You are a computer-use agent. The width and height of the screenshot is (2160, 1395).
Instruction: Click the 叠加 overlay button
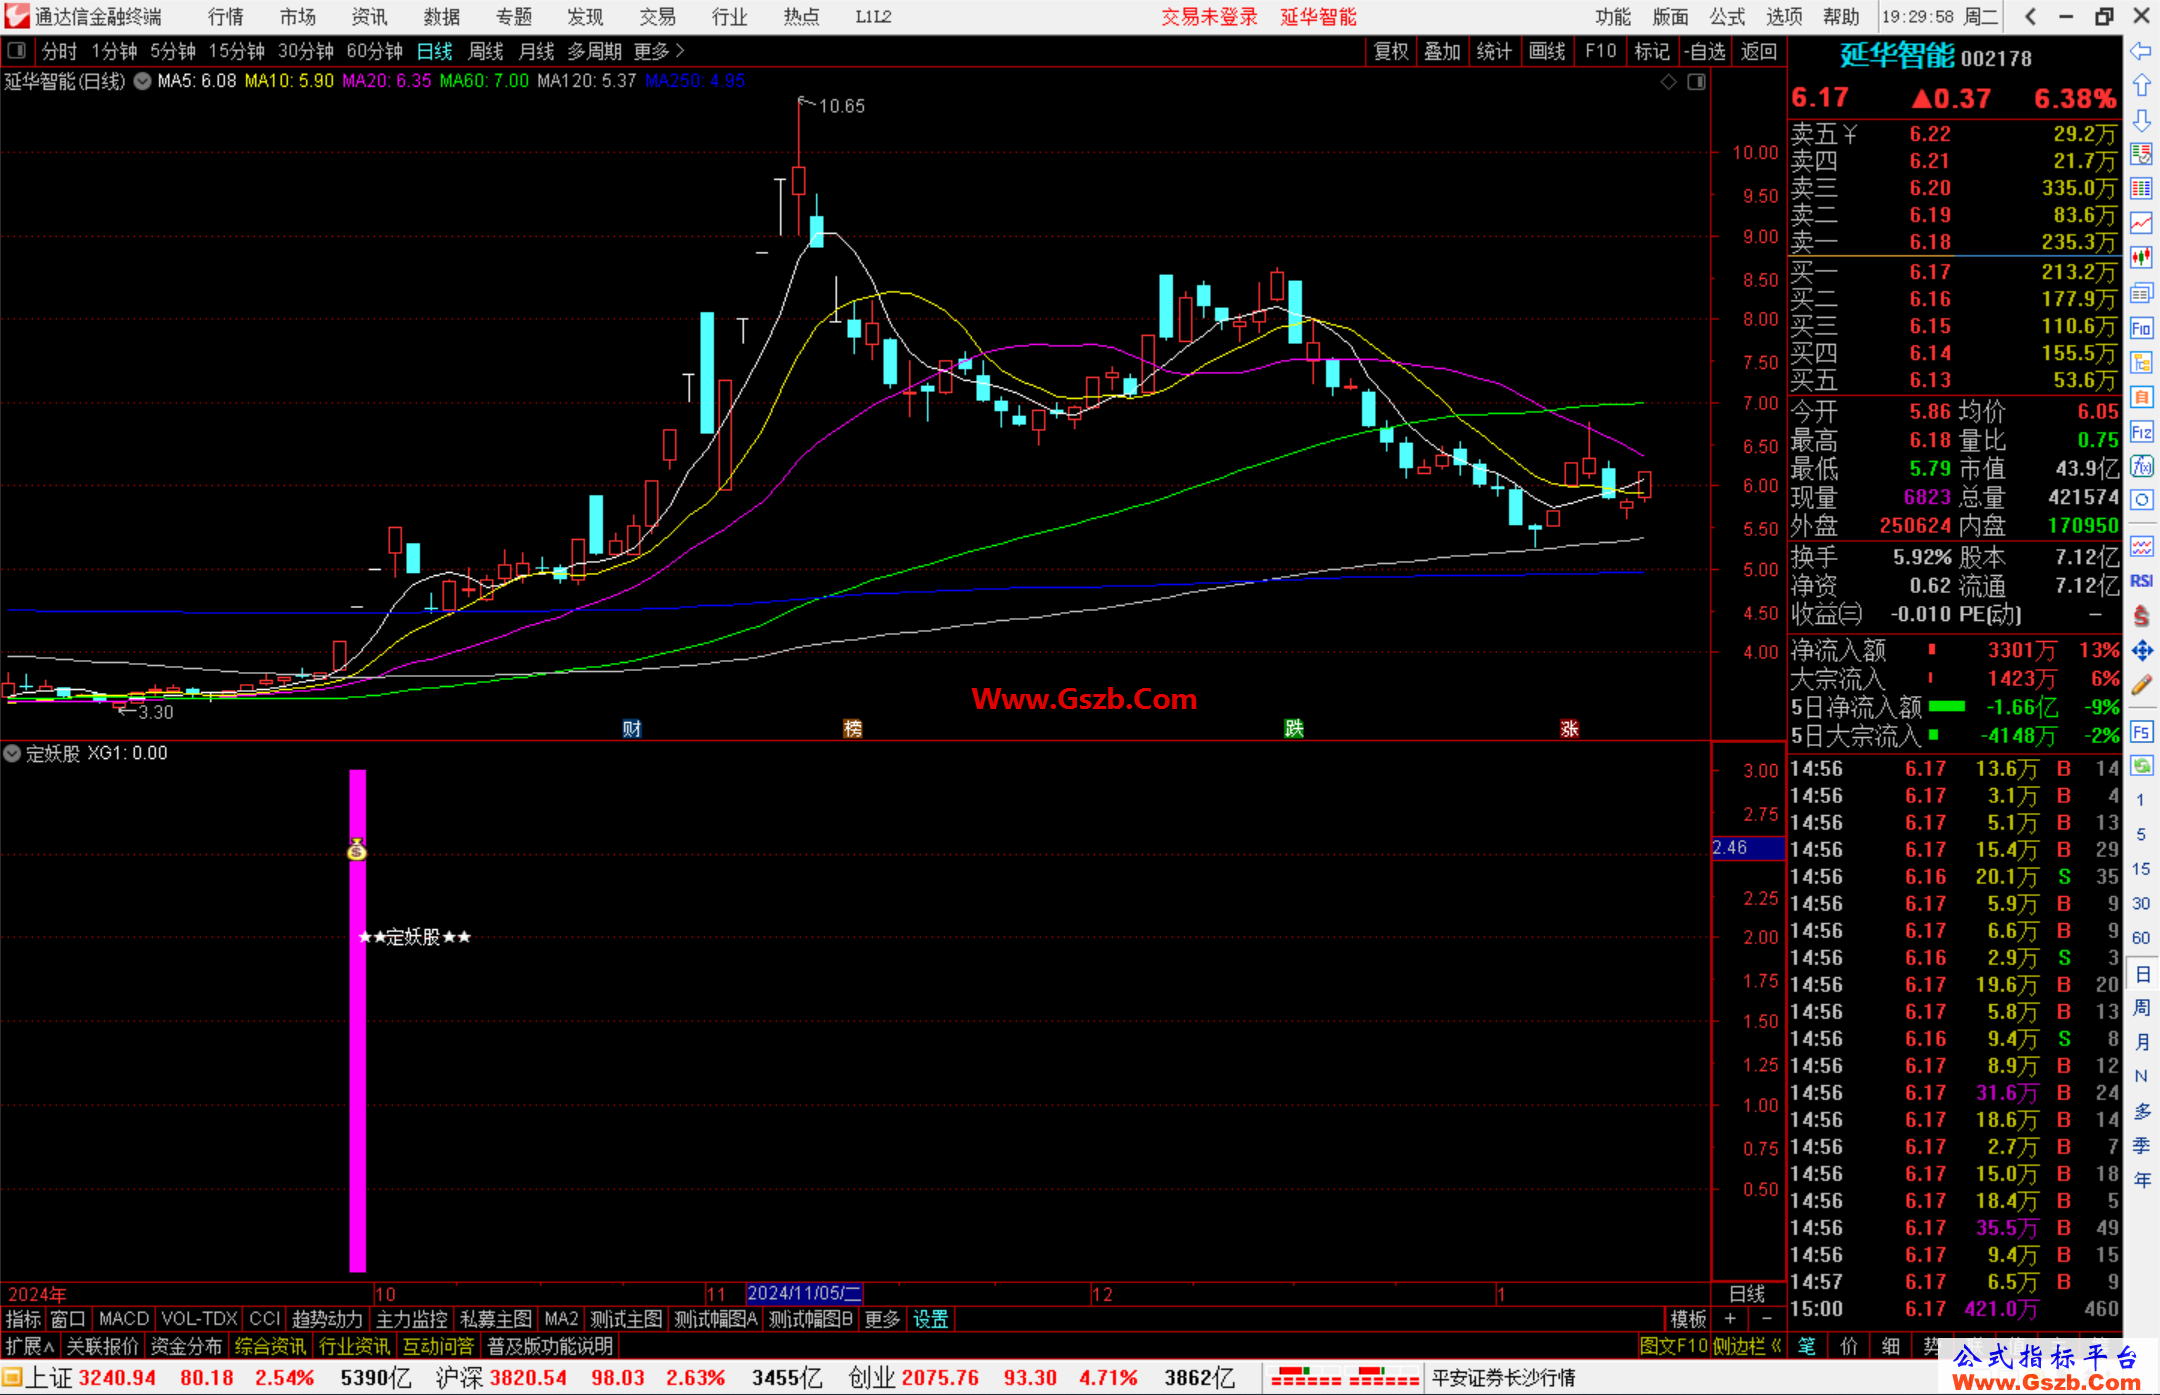click(1442, 51)
